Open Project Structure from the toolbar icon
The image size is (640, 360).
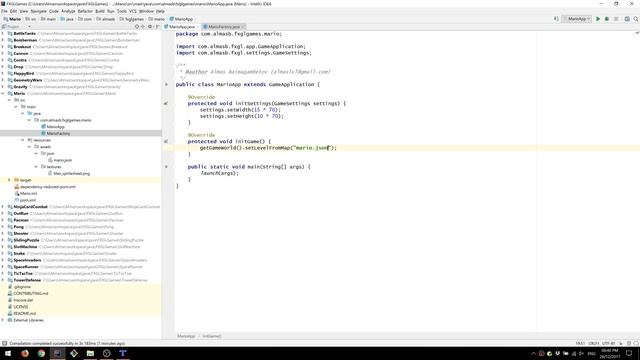pyautogui.click(x=627, y=19)
